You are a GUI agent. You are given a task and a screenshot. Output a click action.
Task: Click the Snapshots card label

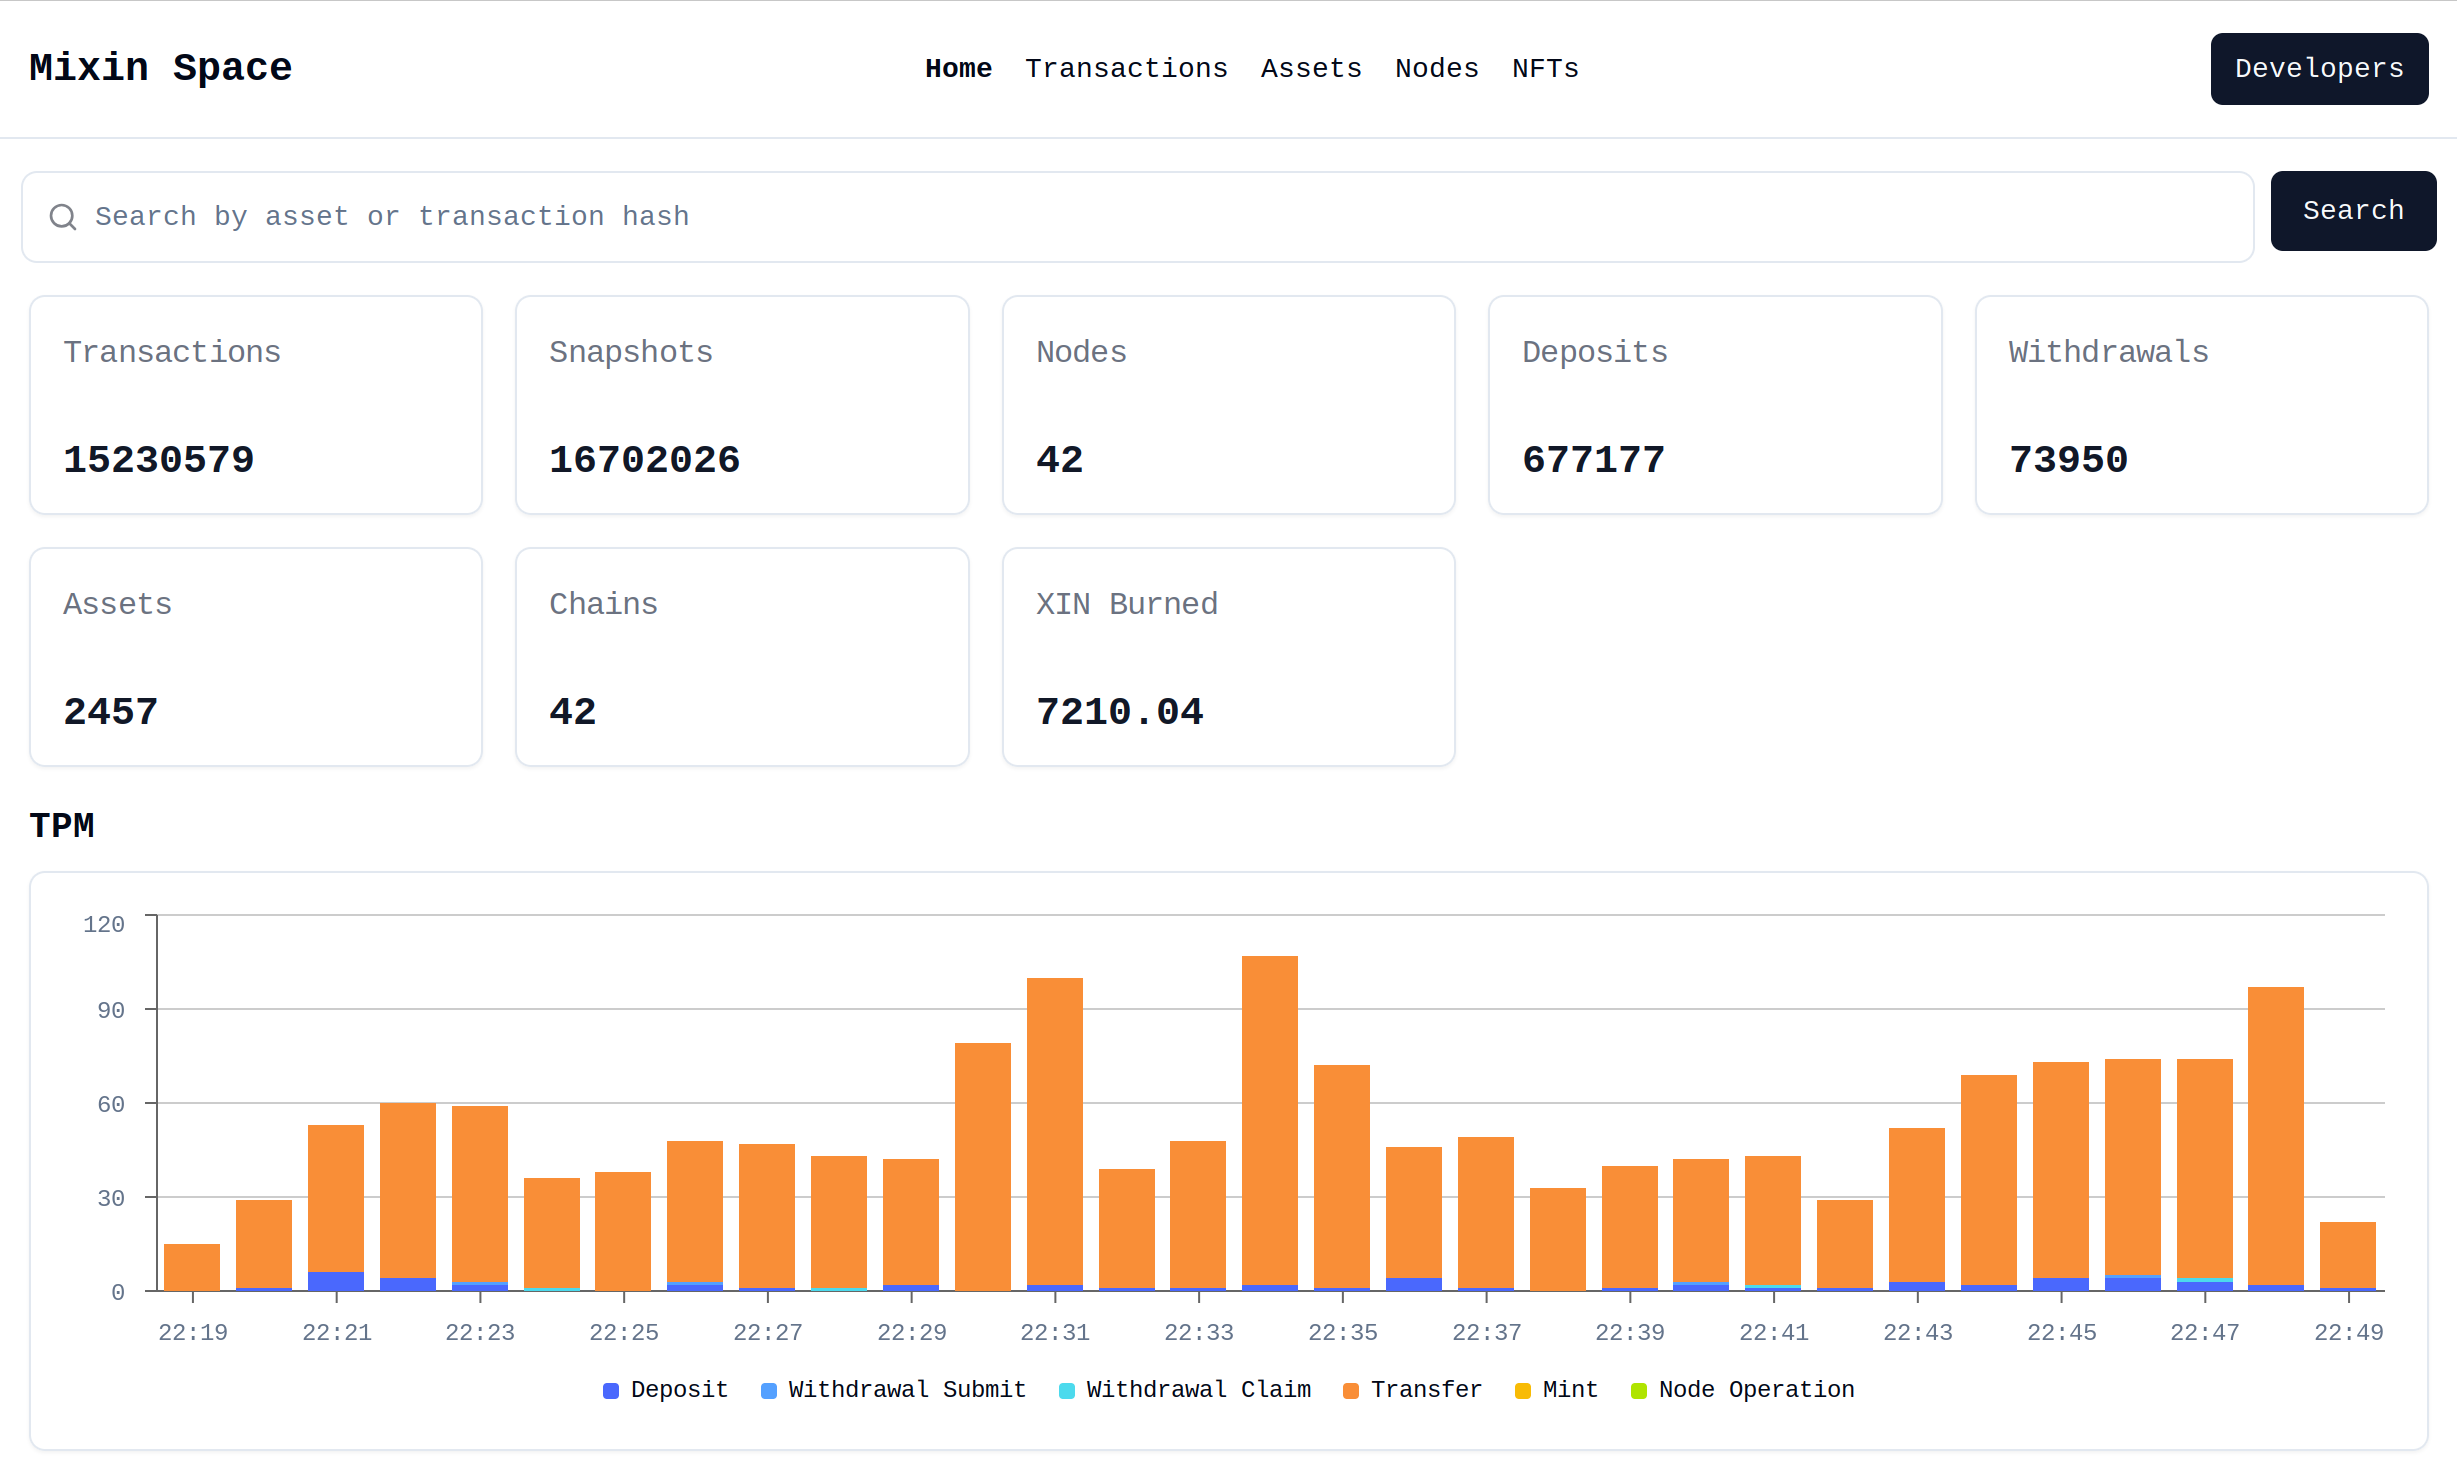click(x=631, y=352)
